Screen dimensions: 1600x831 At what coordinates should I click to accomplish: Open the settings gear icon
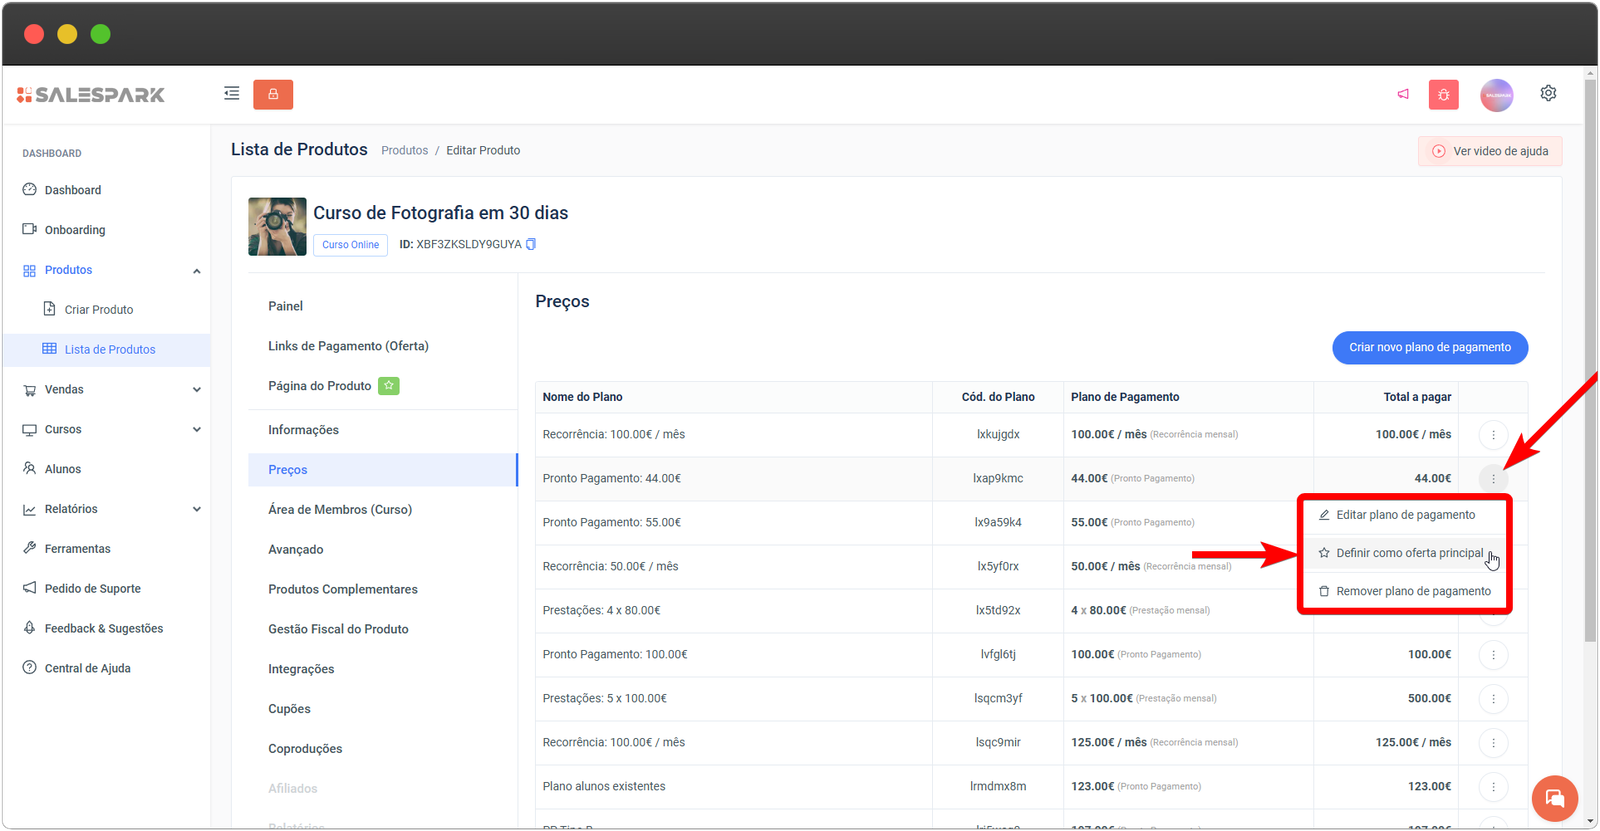click(x=1548, y=93)
